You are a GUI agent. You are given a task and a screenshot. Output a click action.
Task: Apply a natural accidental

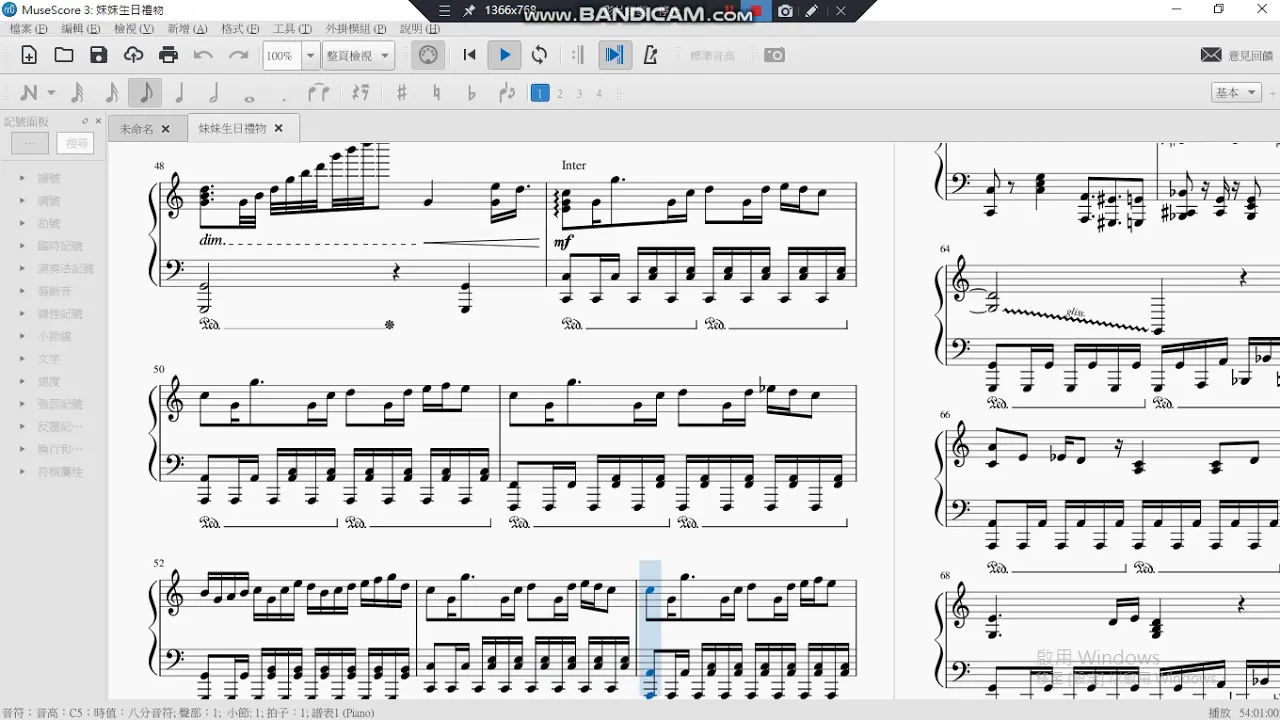click(x=437, y=93)
